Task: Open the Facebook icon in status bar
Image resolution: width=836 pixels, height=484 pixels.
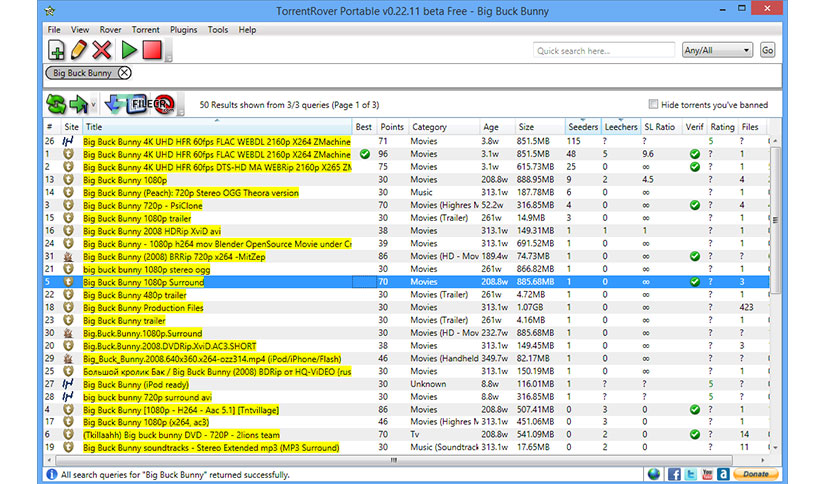Action: [x=674, y=474]
